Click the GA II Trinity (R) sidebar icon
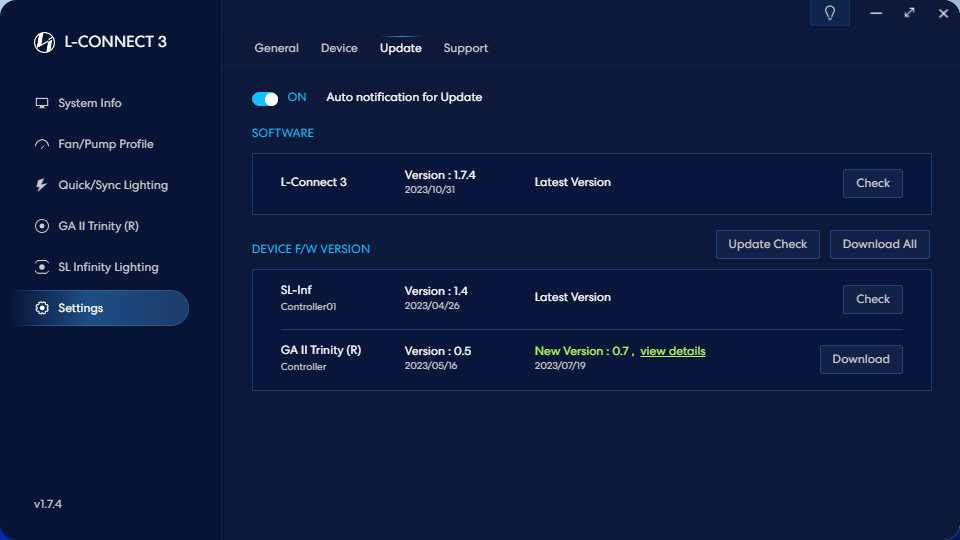960x540 pixels. tap(42, 226)
